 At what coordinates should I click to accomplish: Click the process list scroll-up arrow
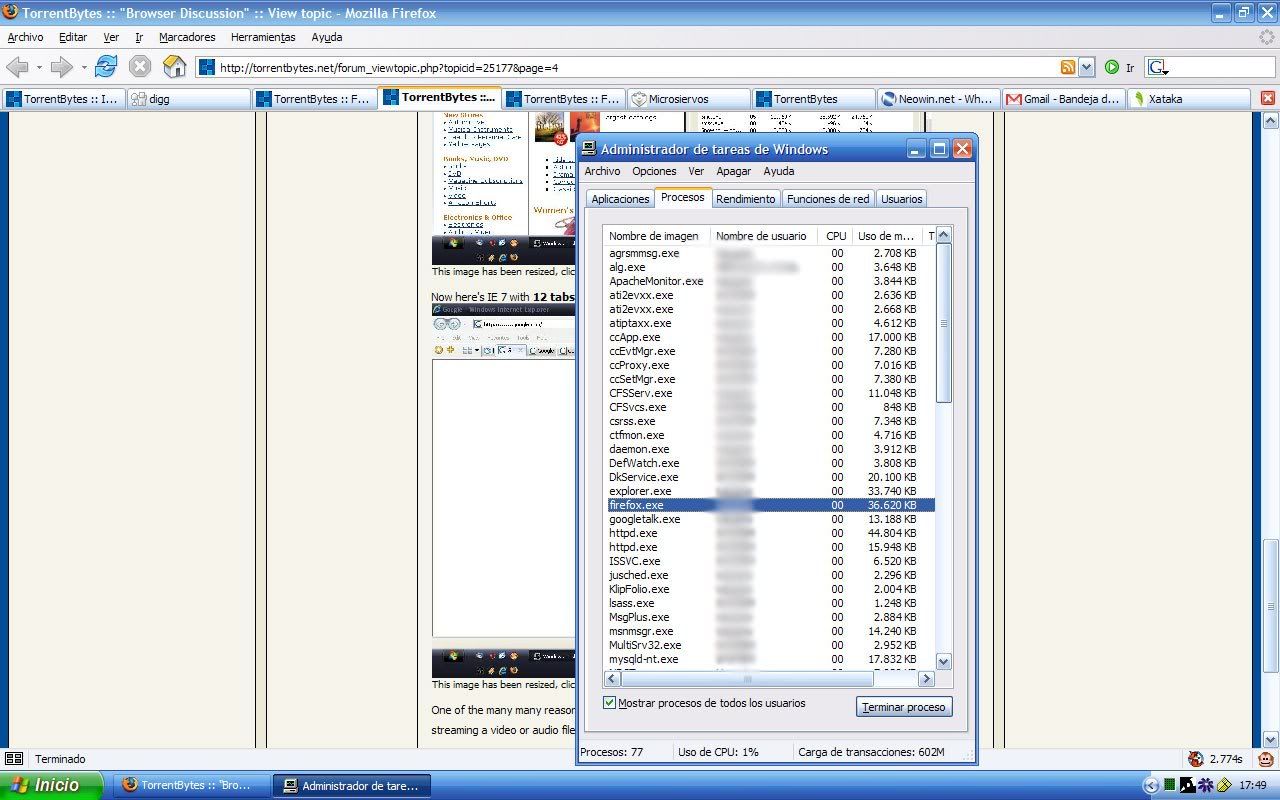943,235
